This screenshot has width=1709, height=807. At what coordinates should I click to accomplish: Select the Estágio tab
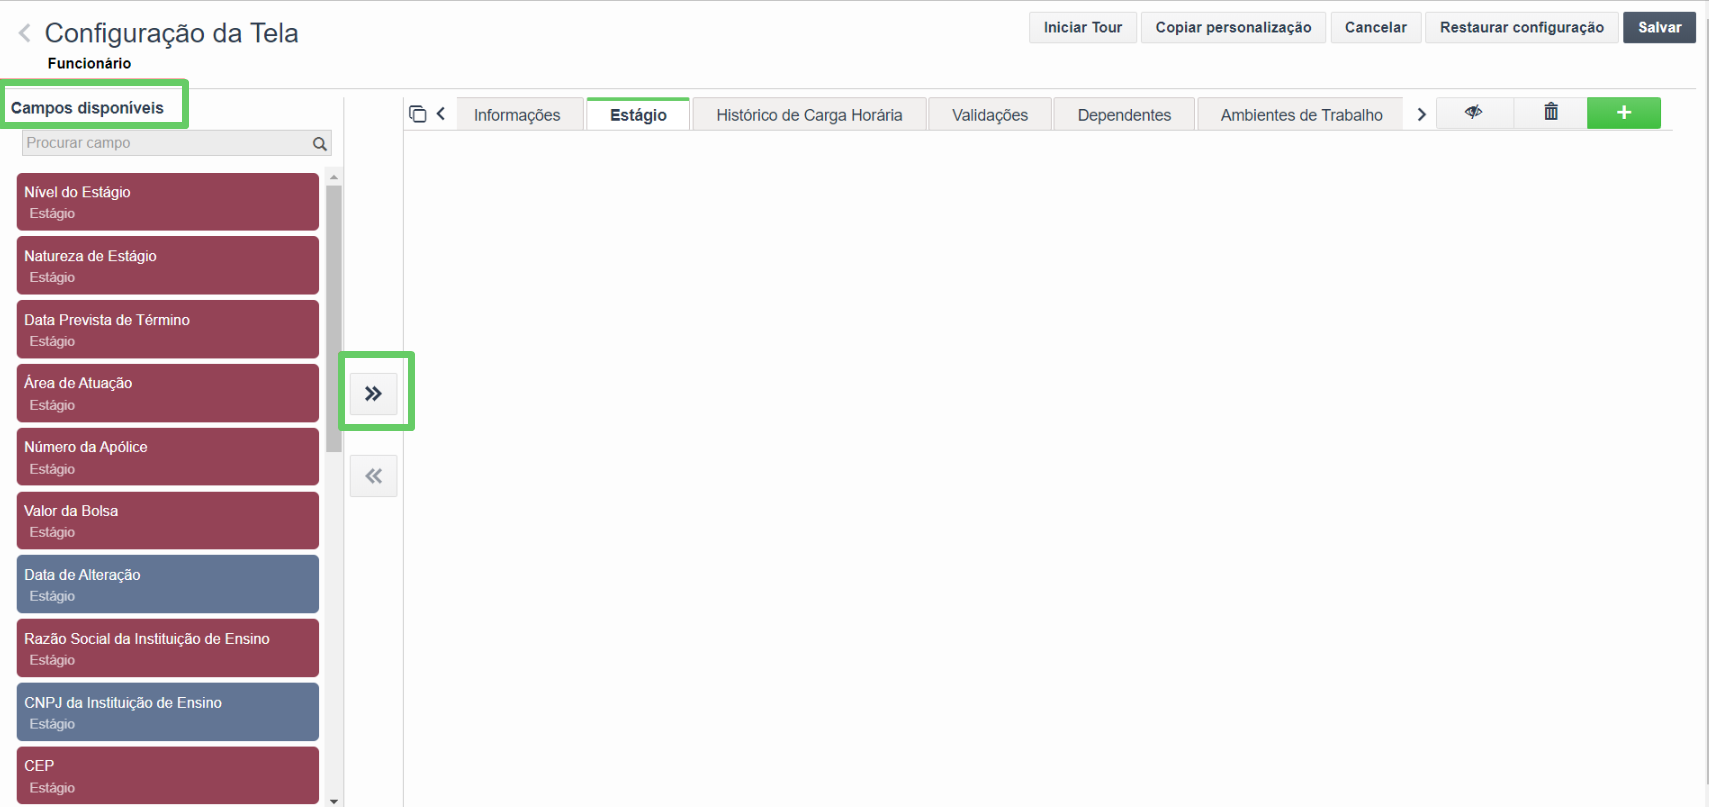[x=638, y=115]
